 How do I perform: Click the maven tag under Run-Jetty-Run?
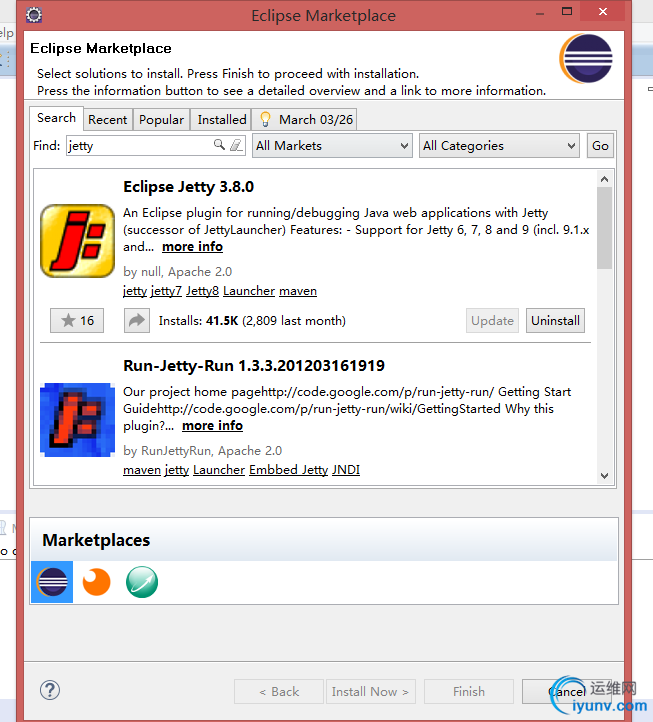tap(142, 470)
